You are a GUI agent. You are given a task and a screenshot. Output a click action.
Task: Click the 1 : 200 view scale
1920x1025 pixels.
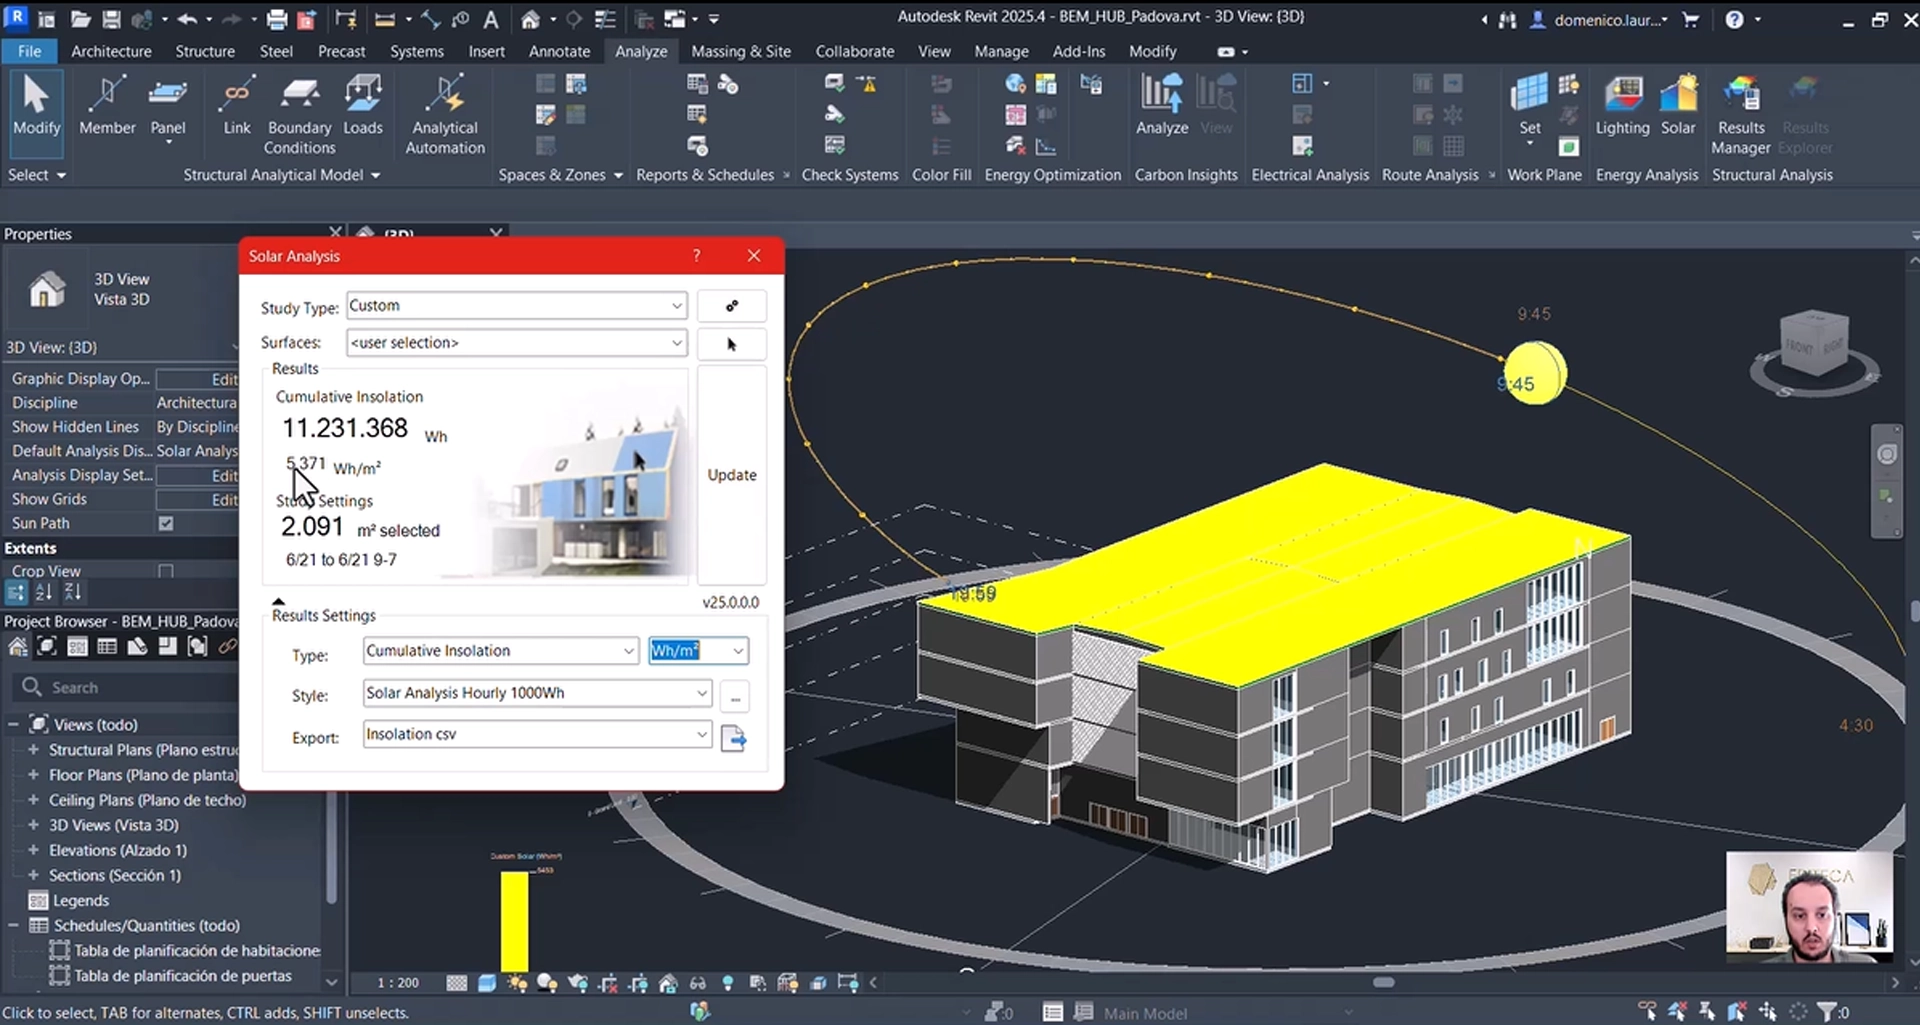pos(398,983)
